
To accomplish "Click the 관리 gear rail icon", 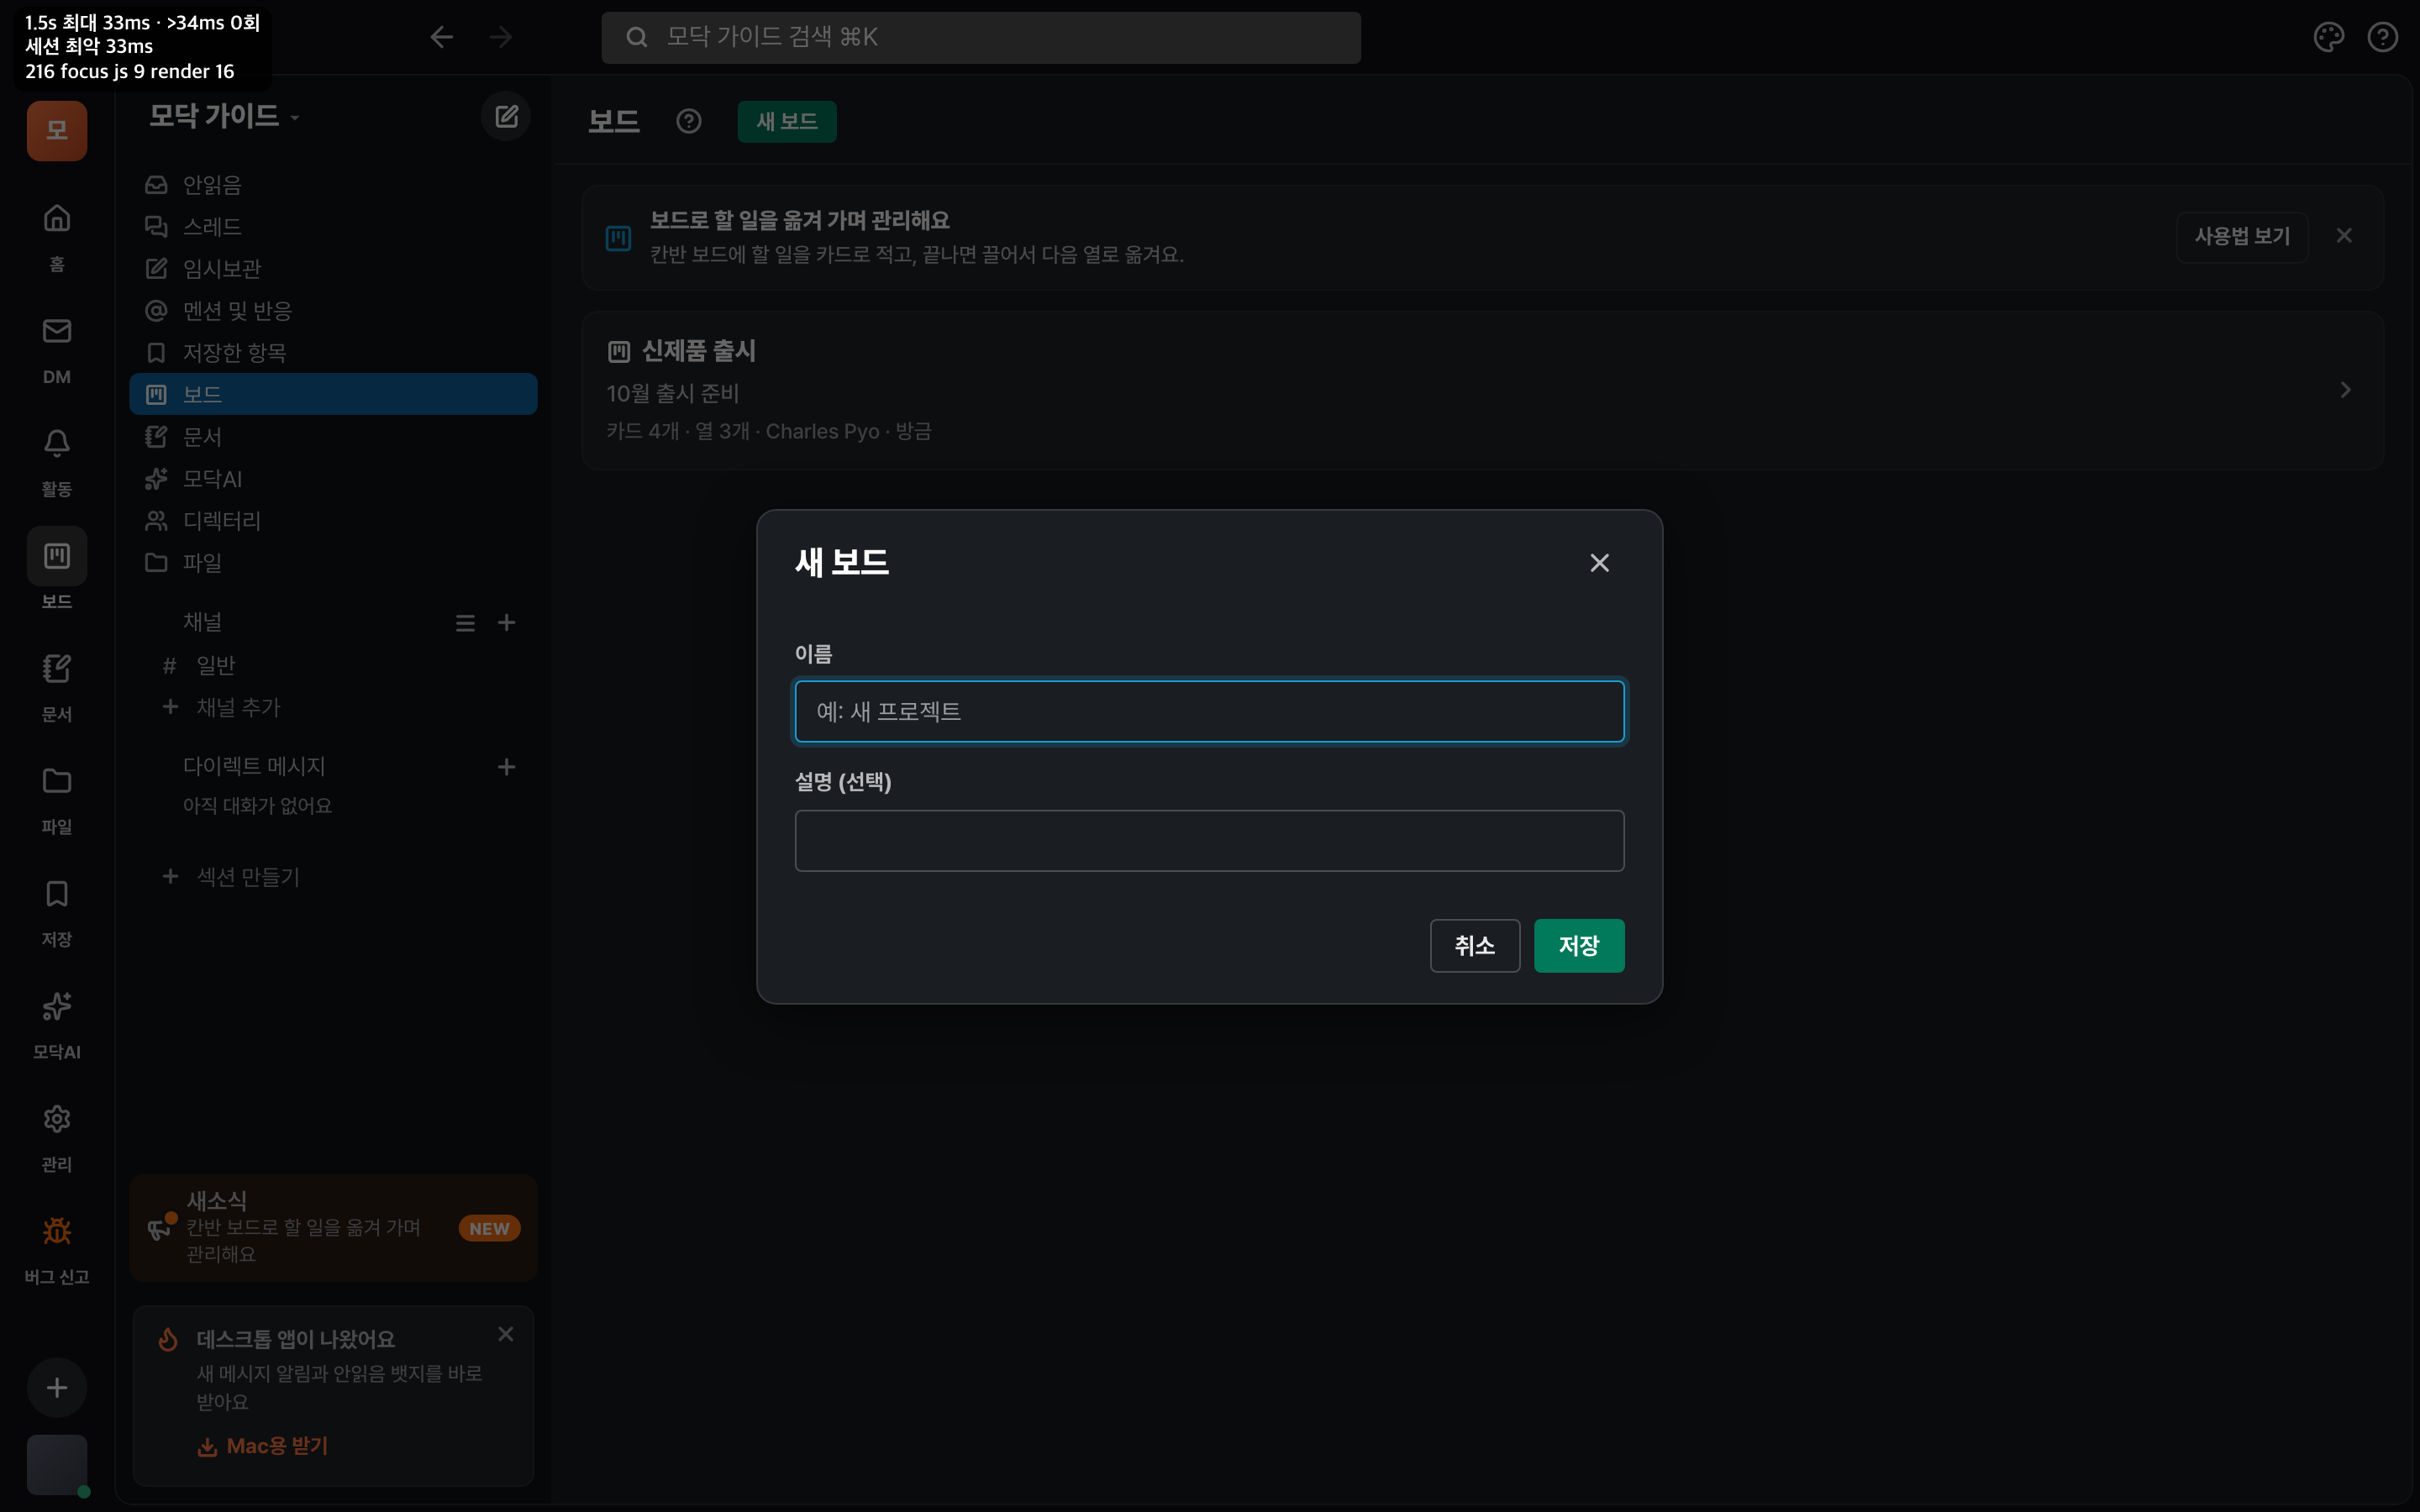I will click(x=57, y=1119).
